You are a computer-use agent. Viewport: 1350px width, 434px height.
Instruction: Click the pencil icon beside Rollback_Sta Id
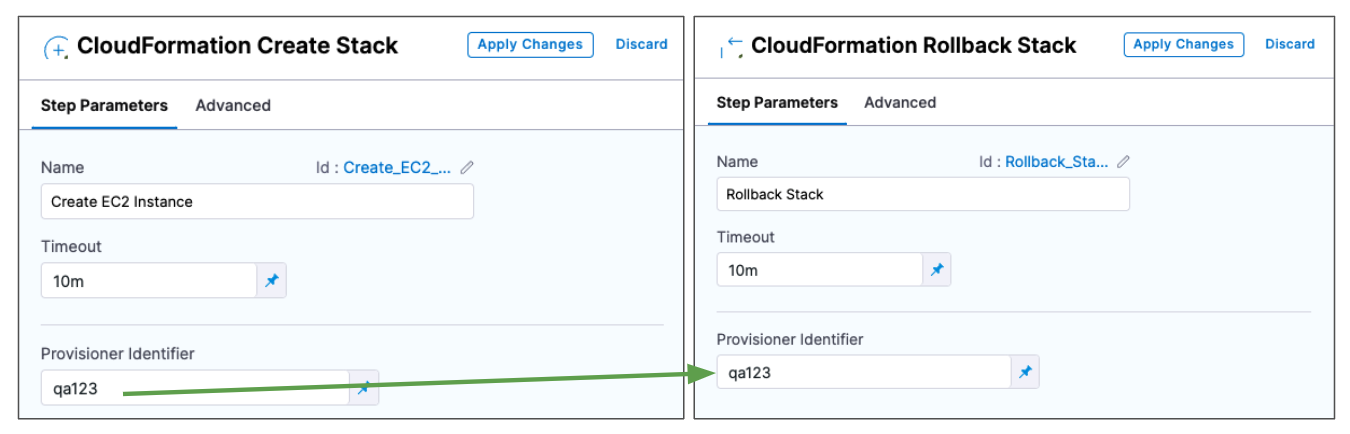coord(1123,162)
